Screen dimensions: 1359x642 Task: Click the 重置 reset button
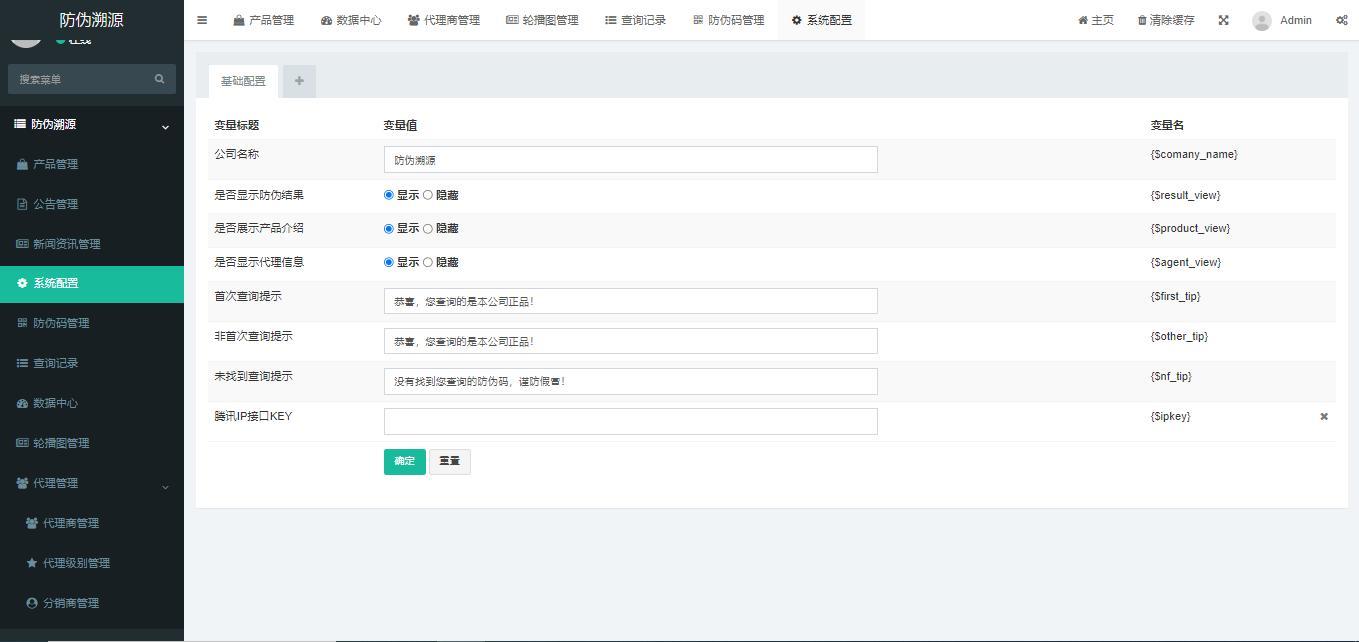pos(450,461)
